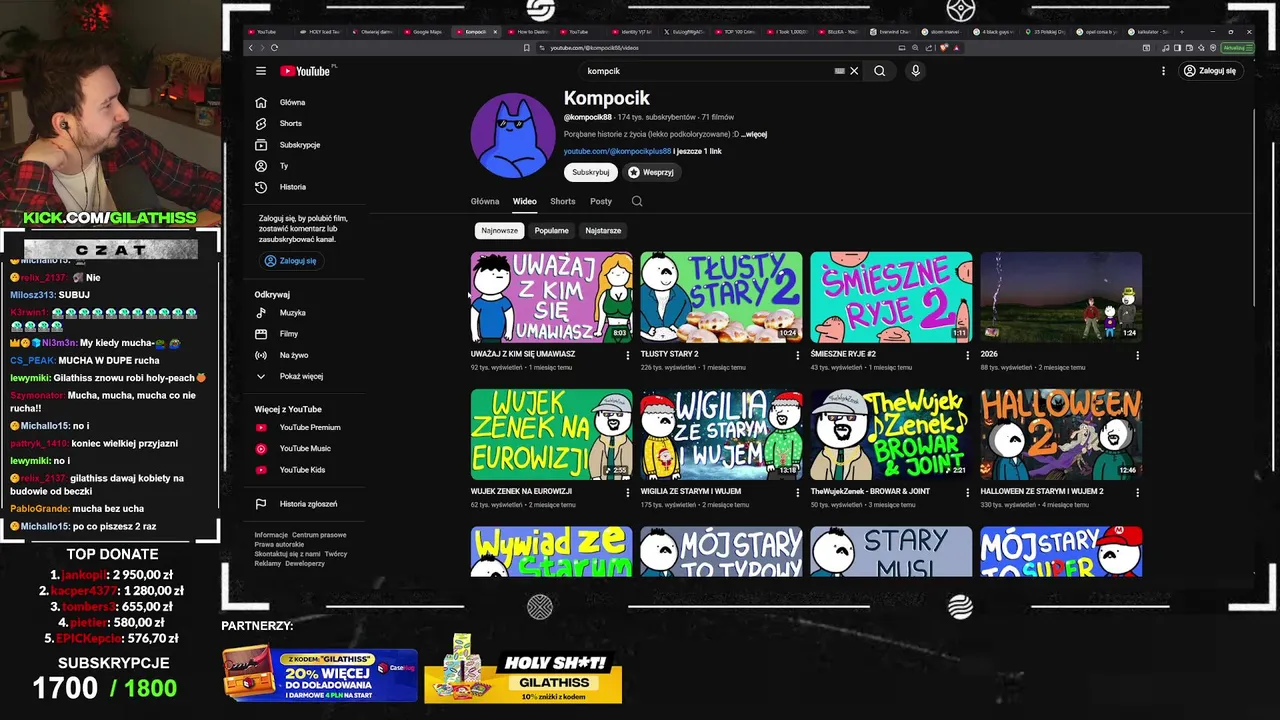The image size is (1280, 720).
Task: Open options menu for WUJEK ZENEK NA EUROWIZJI
Action: coord(628,493)
